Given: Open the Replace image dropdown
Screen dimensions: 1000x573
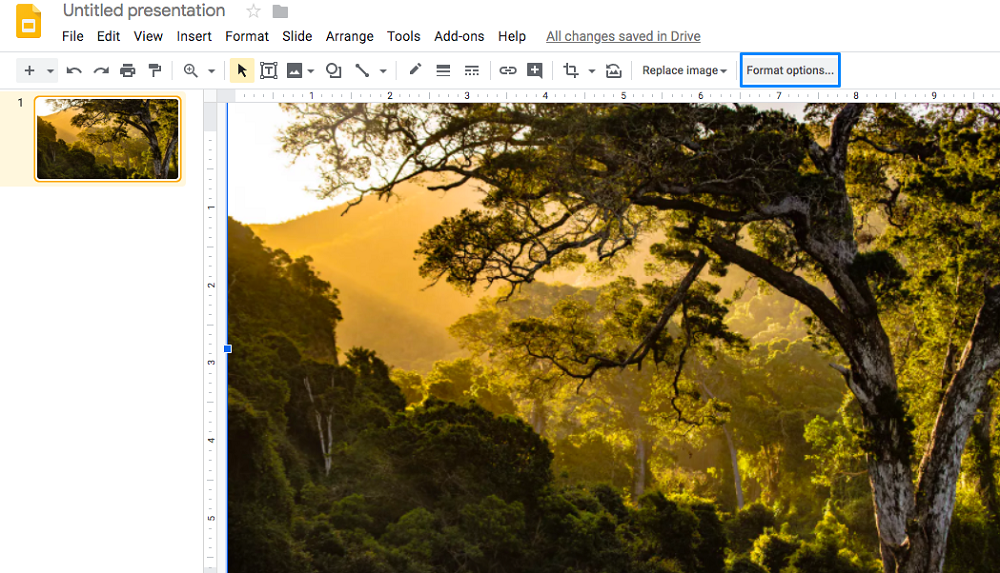Looking at the screenshot, I should (684, 71).
